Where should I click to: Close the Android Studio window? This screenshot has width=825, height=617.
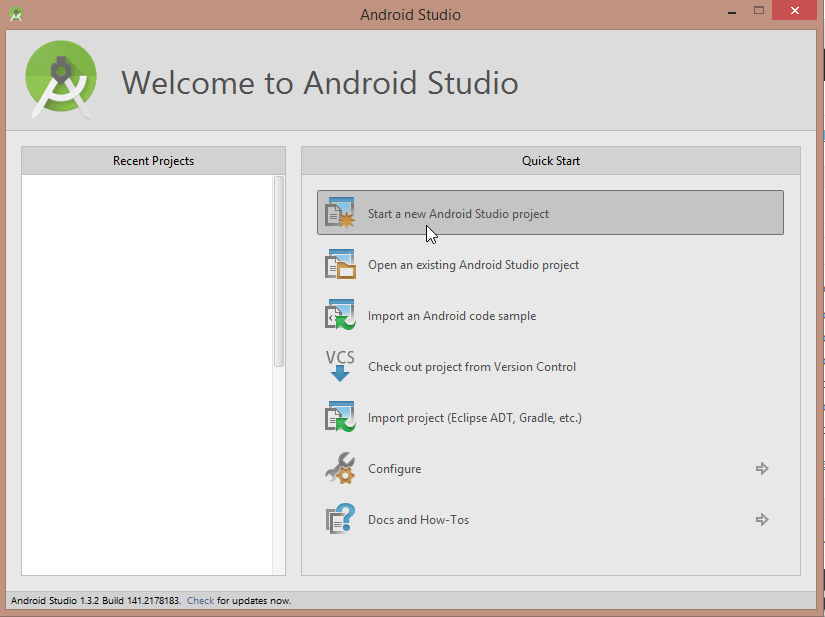point(794,11)
